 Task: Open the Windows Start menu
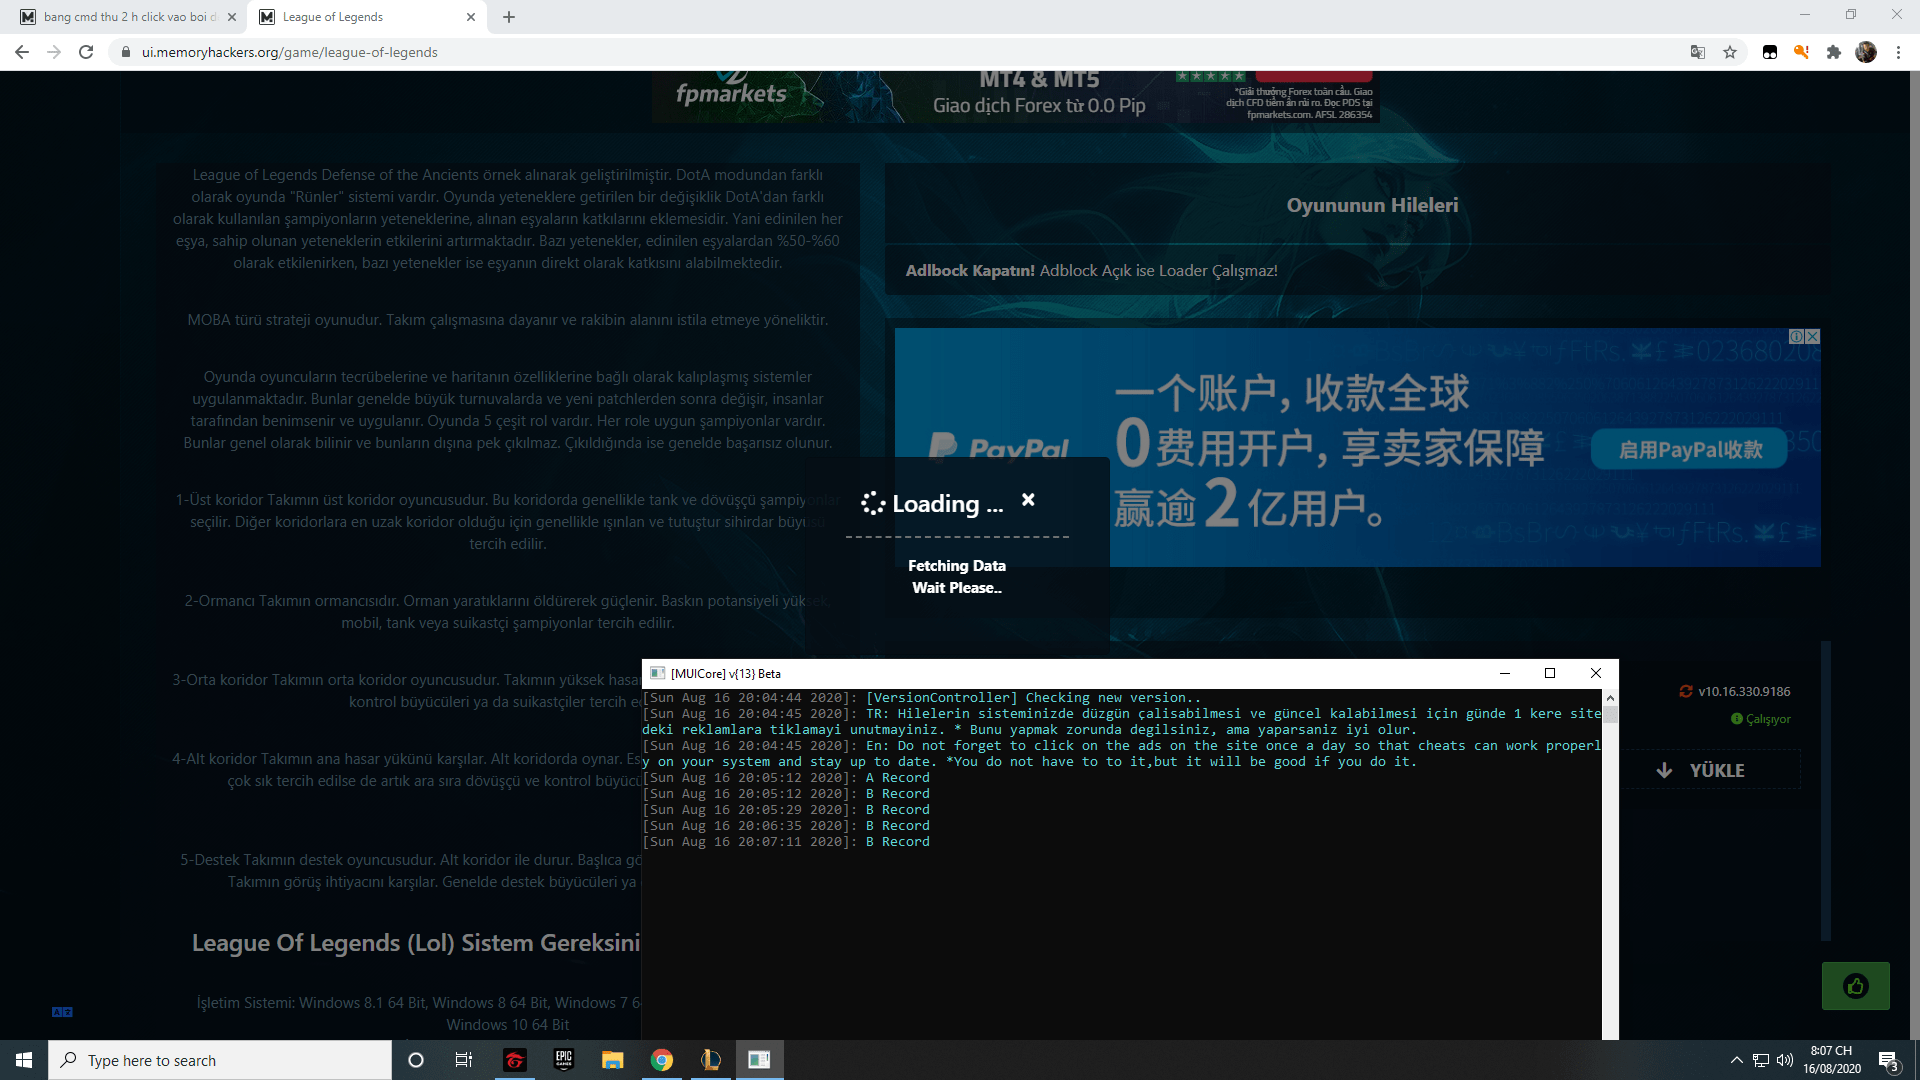[24, 1060]
